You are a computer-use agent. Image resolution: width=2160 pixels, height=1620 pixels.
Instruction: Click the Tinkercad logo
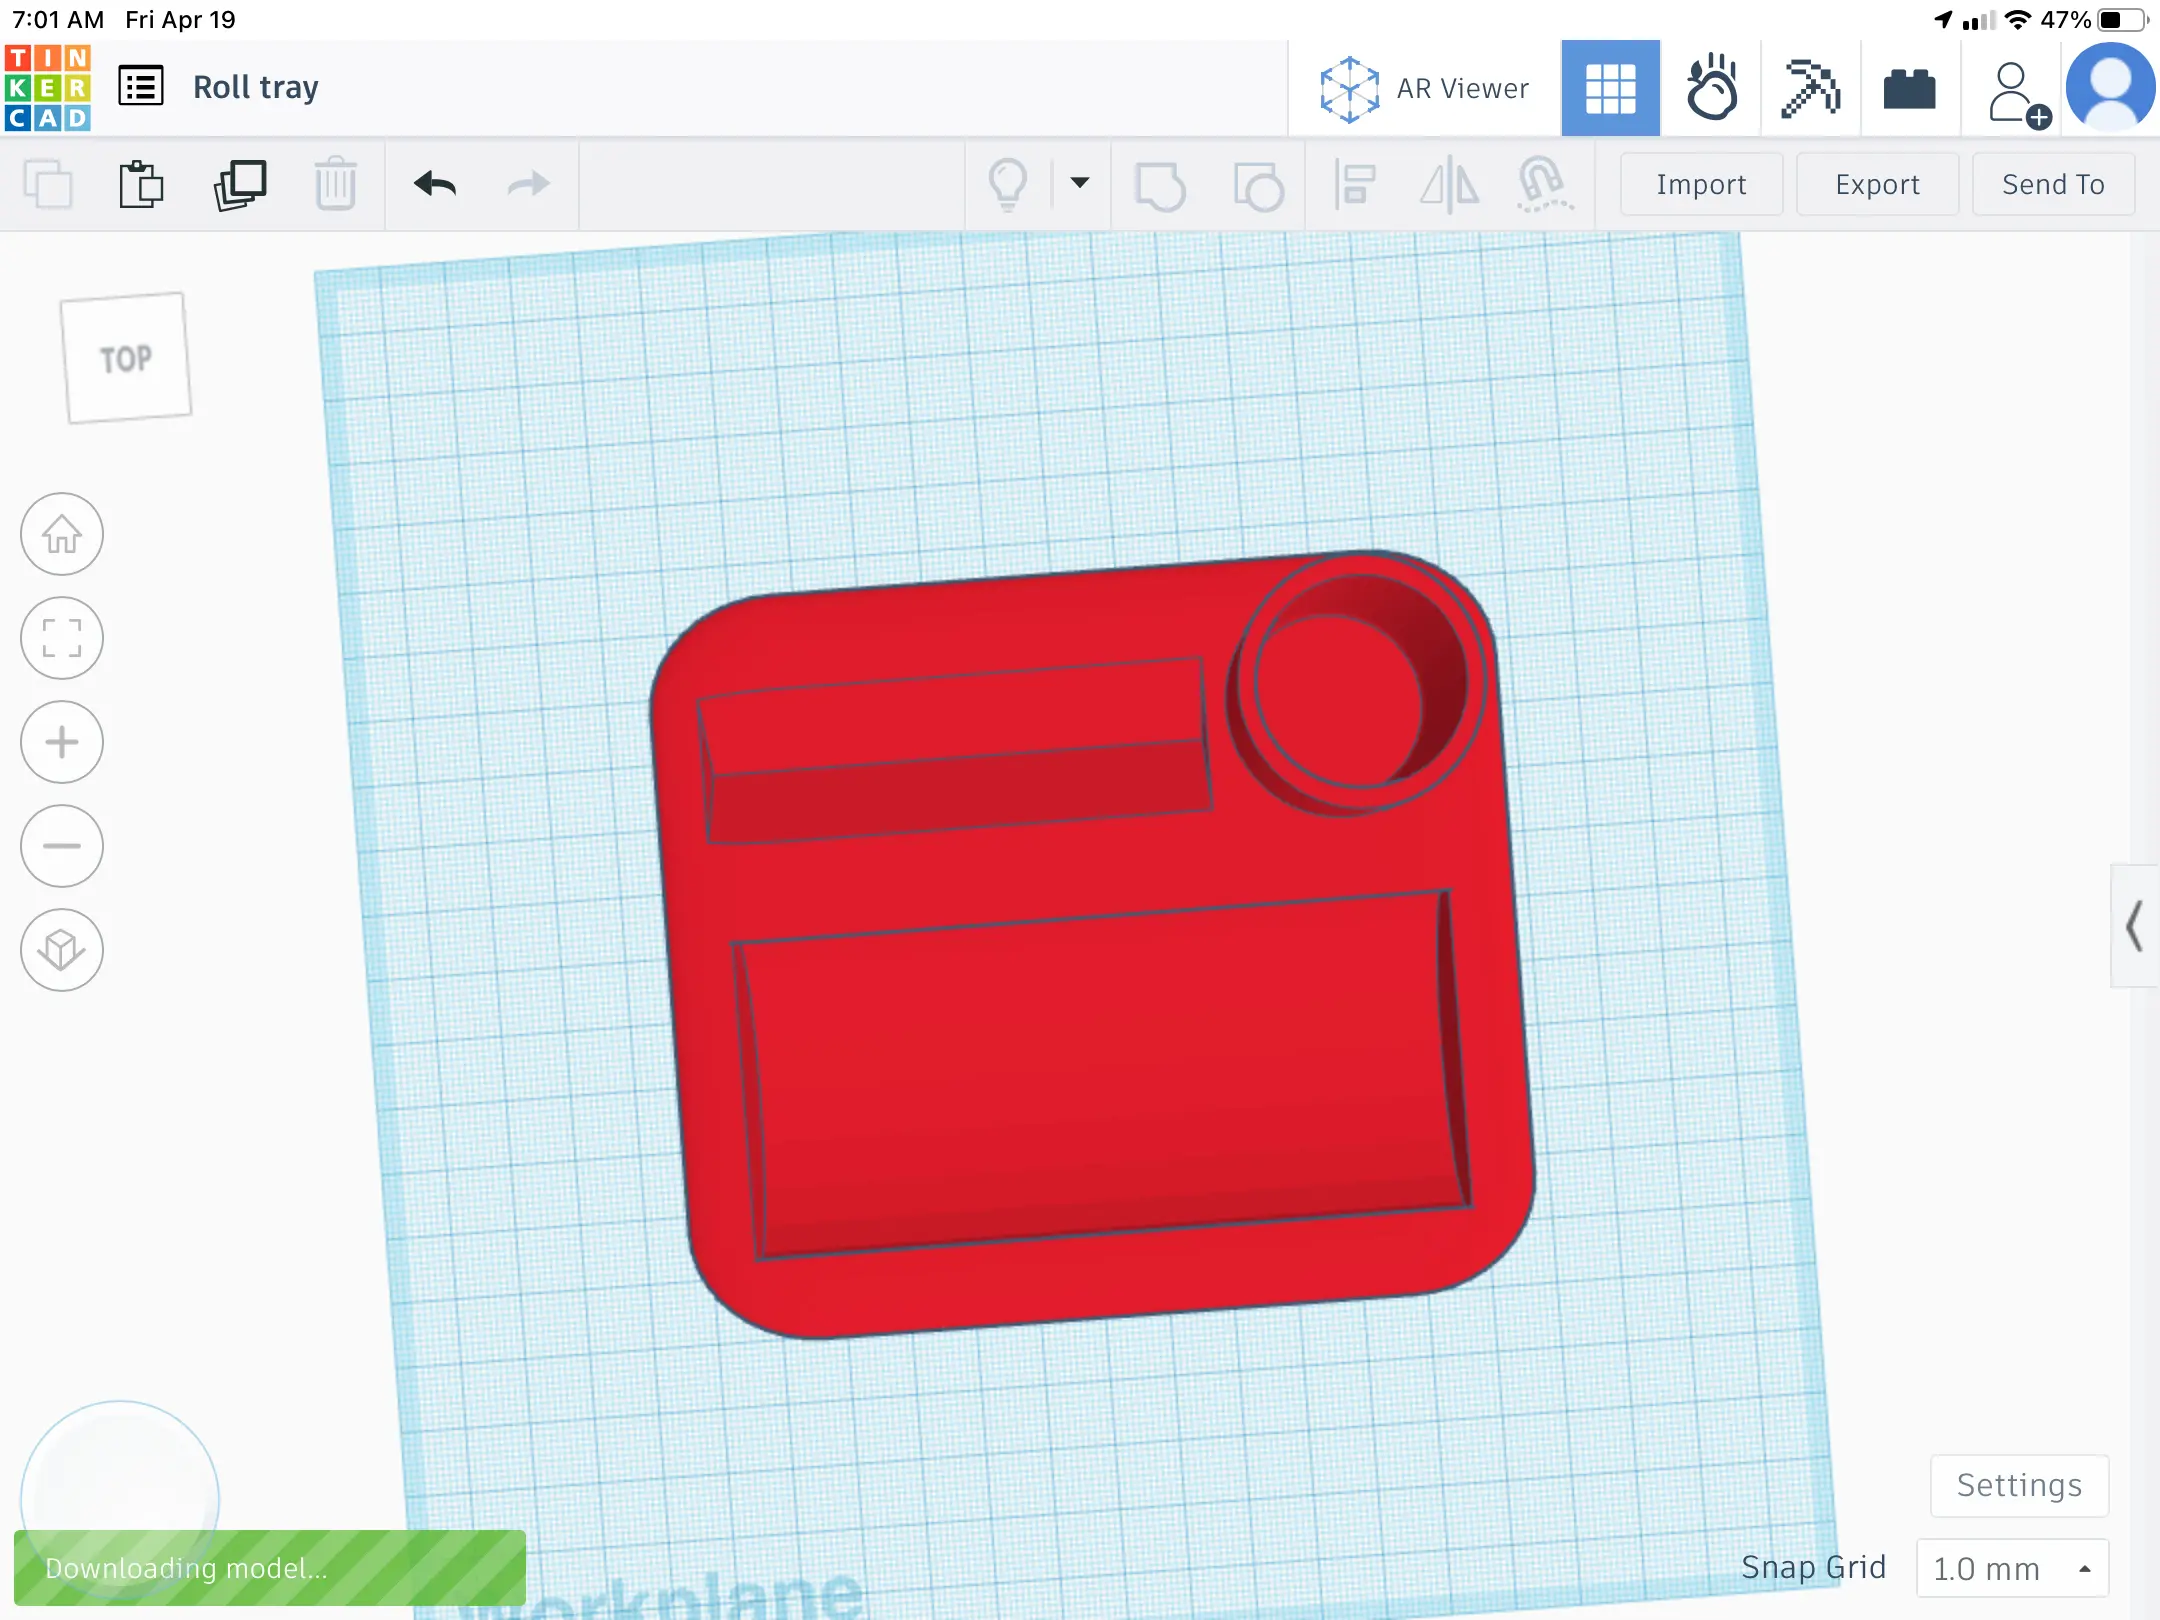tap(48, 87)
